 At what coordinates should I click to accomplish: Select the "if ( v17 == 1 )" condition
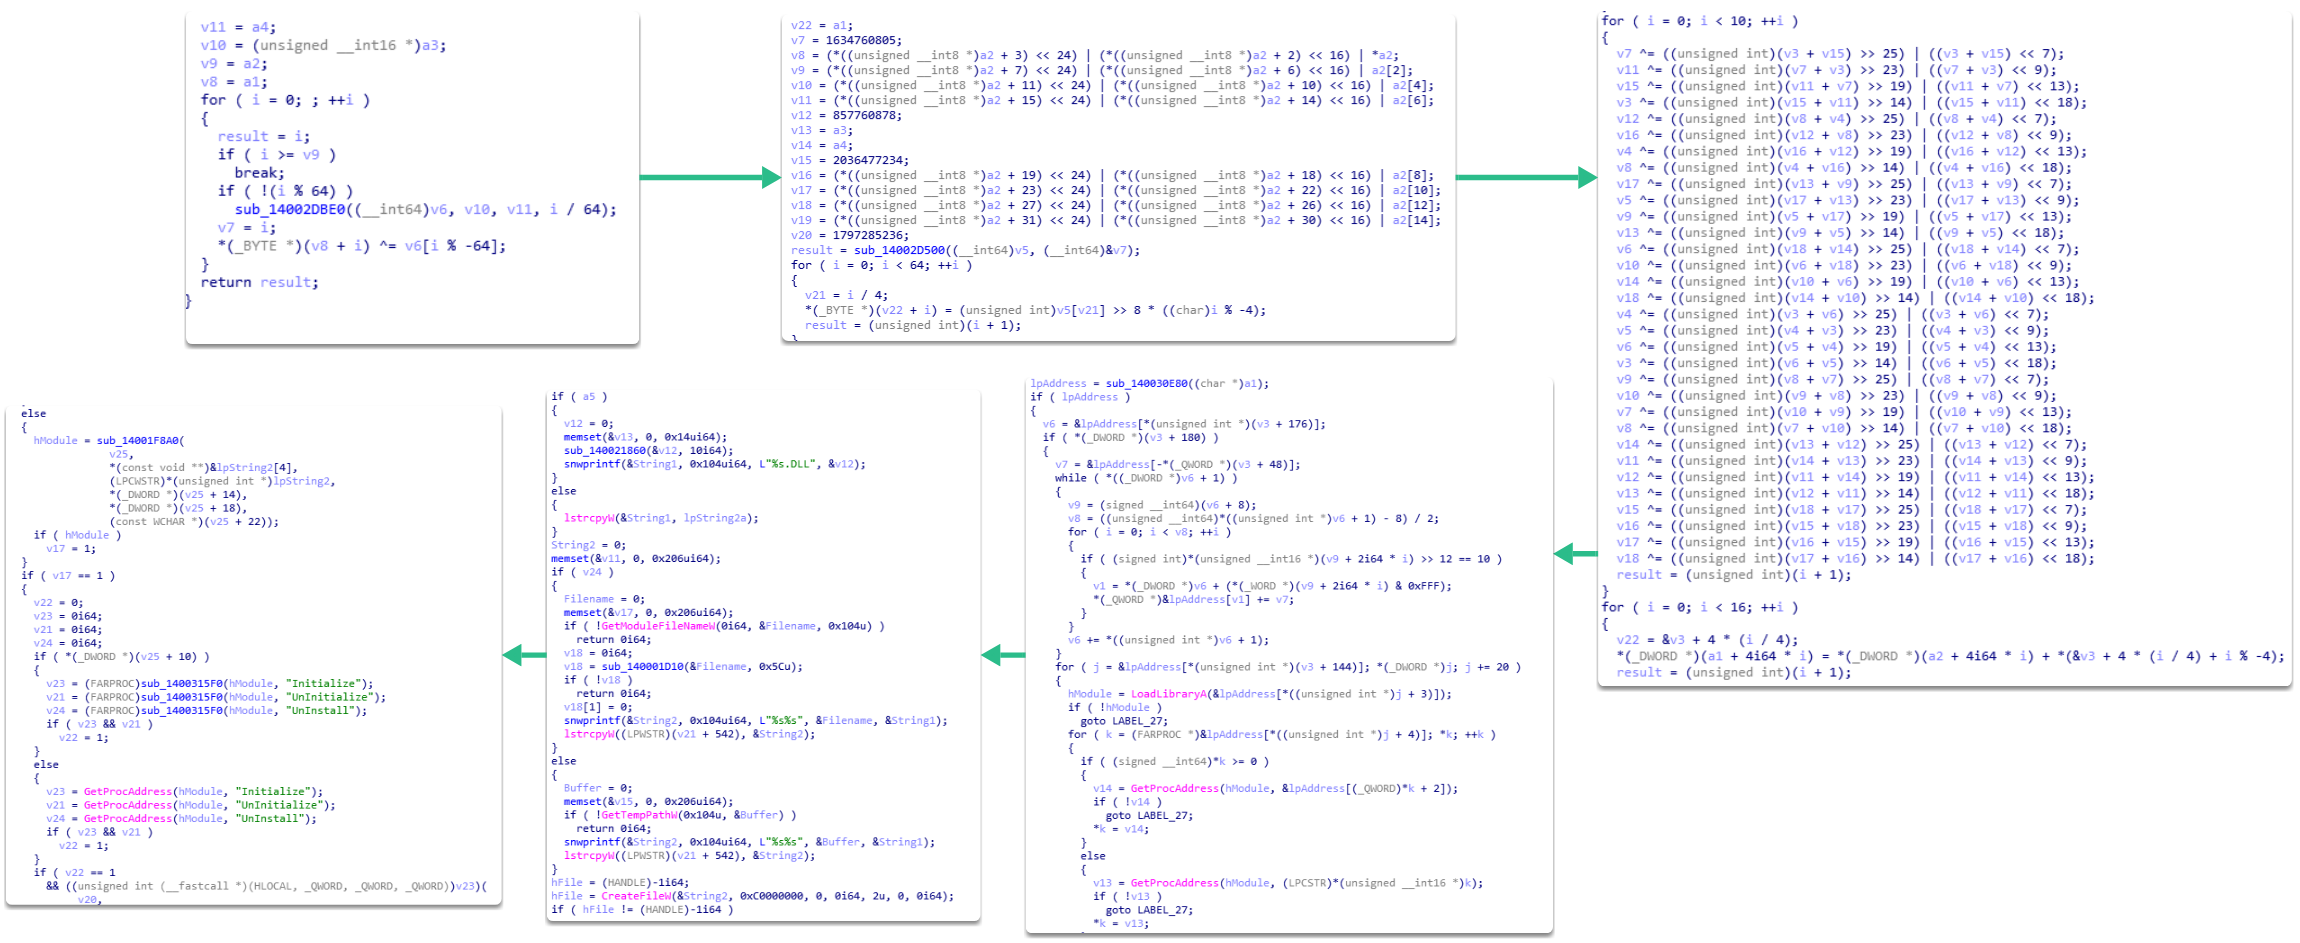[68, 576]
